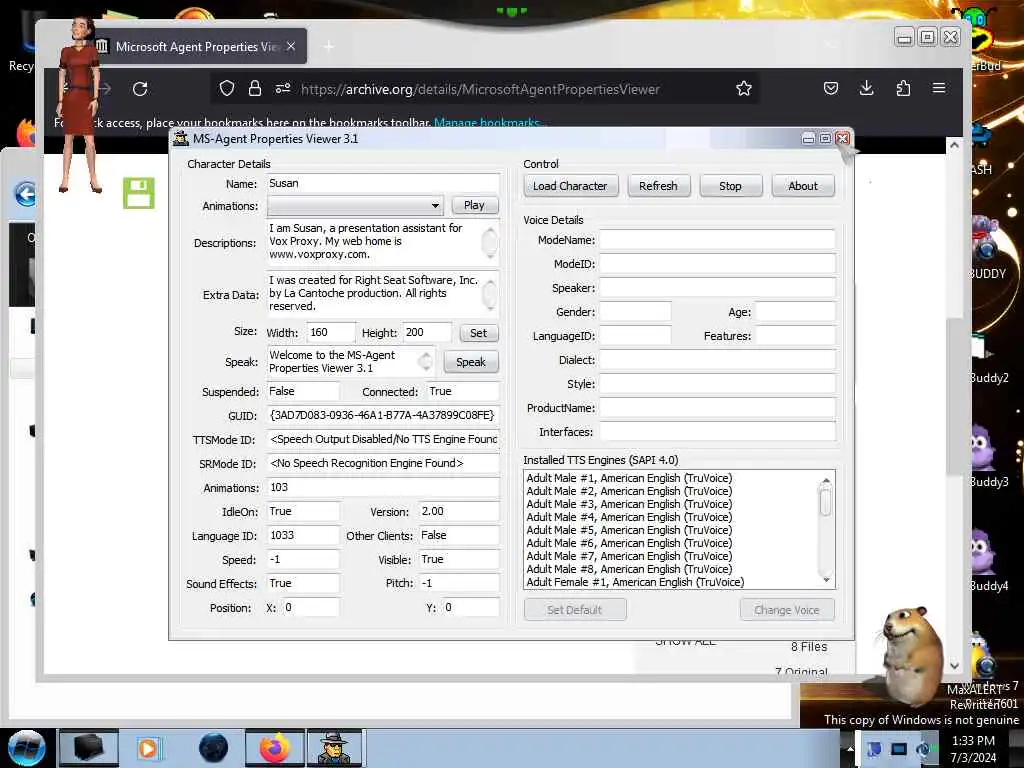
Task: Open the Buddy4 desktop icon
Action: tap(984, 558)
